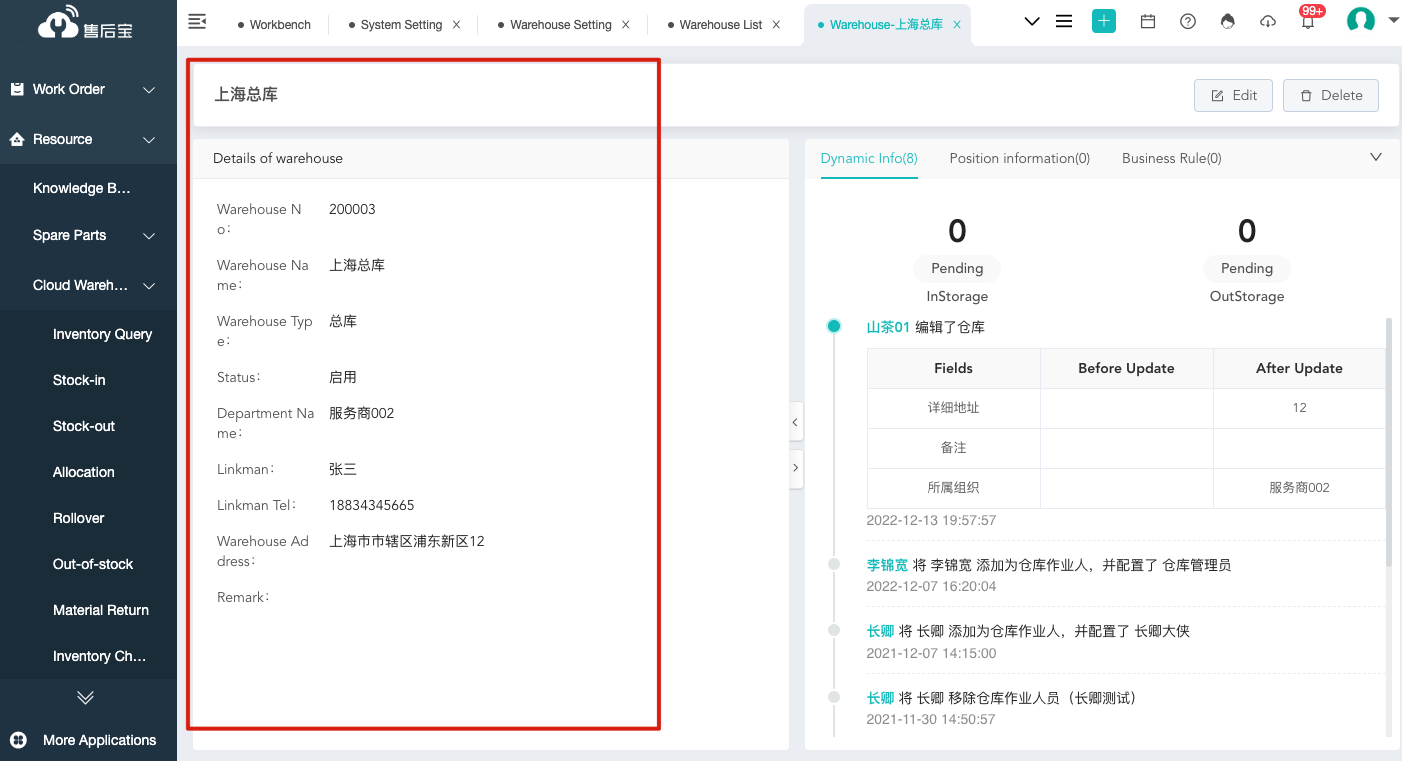Click the More Applications label

100,740
